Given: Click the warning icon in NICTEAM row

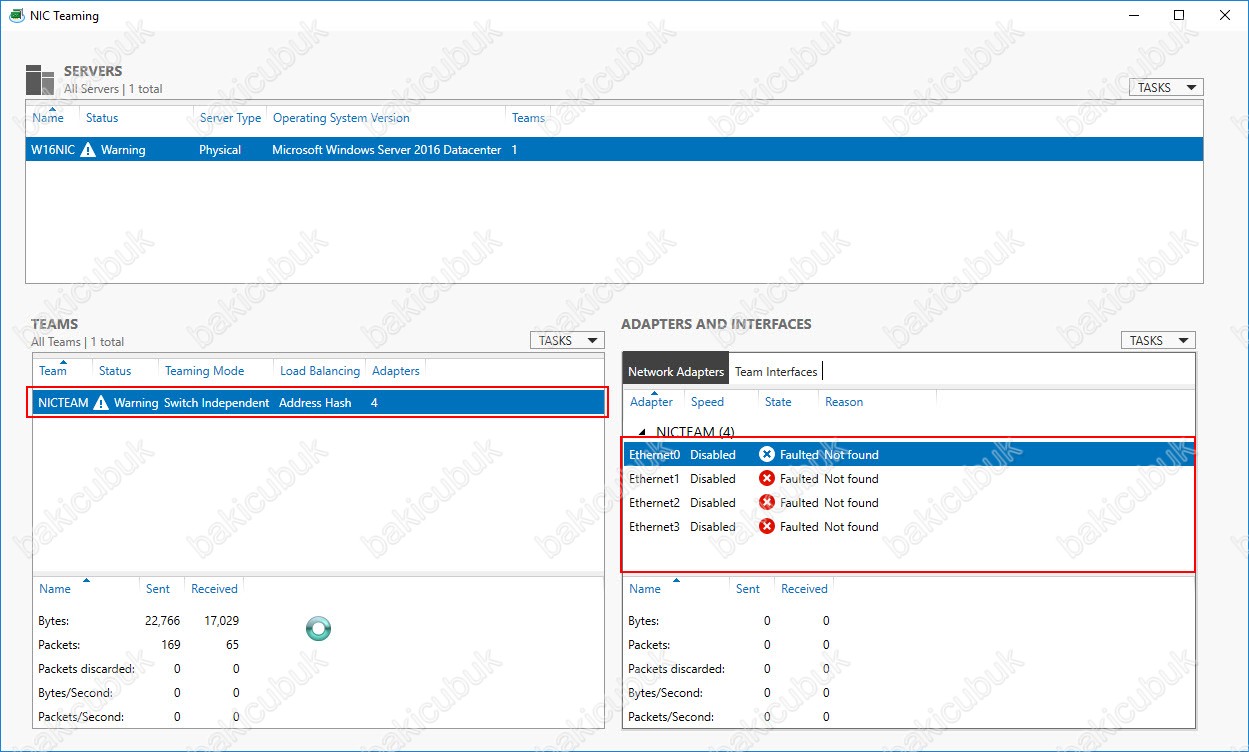Looking at the screenshot, I should click(x=101, y=403).
